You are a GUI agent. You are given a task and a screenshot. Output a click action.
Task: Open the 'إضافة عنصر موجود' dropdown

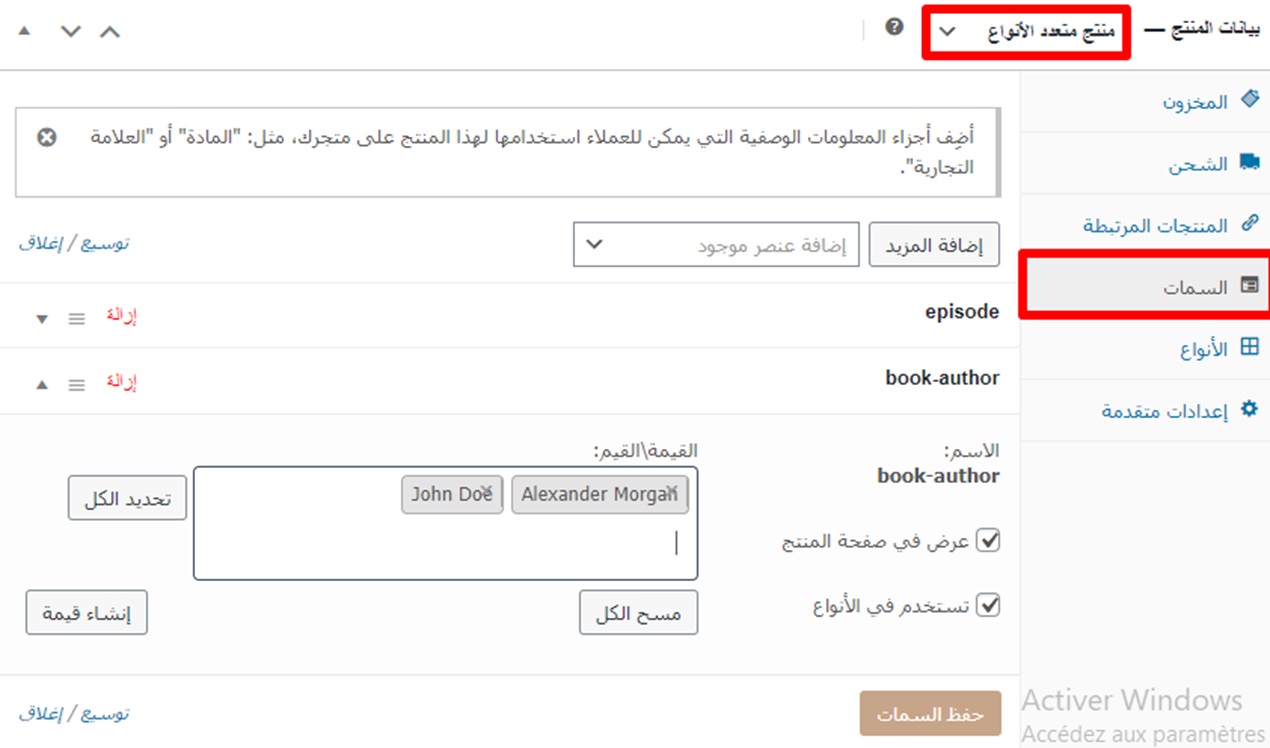[x=715, y=245]
